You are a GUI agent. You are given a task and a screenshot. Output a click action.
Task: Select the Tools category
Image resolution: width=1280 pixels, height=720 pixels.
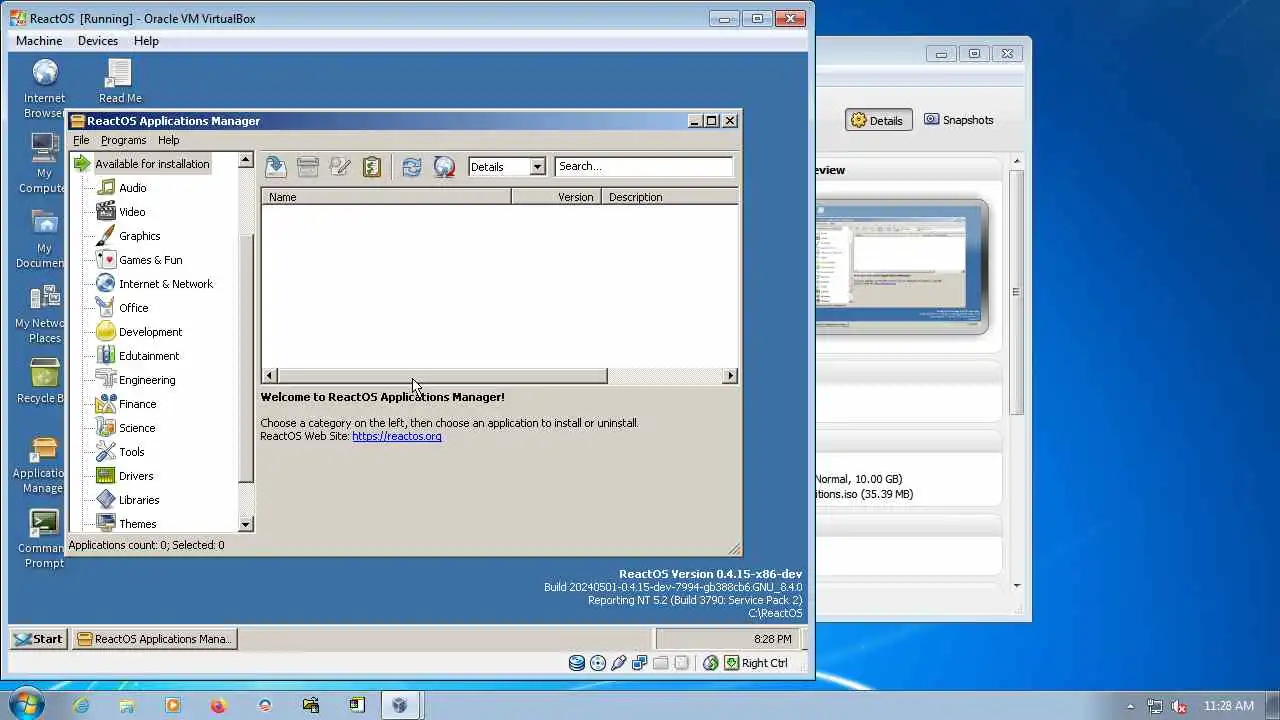[x=131, y=452]
